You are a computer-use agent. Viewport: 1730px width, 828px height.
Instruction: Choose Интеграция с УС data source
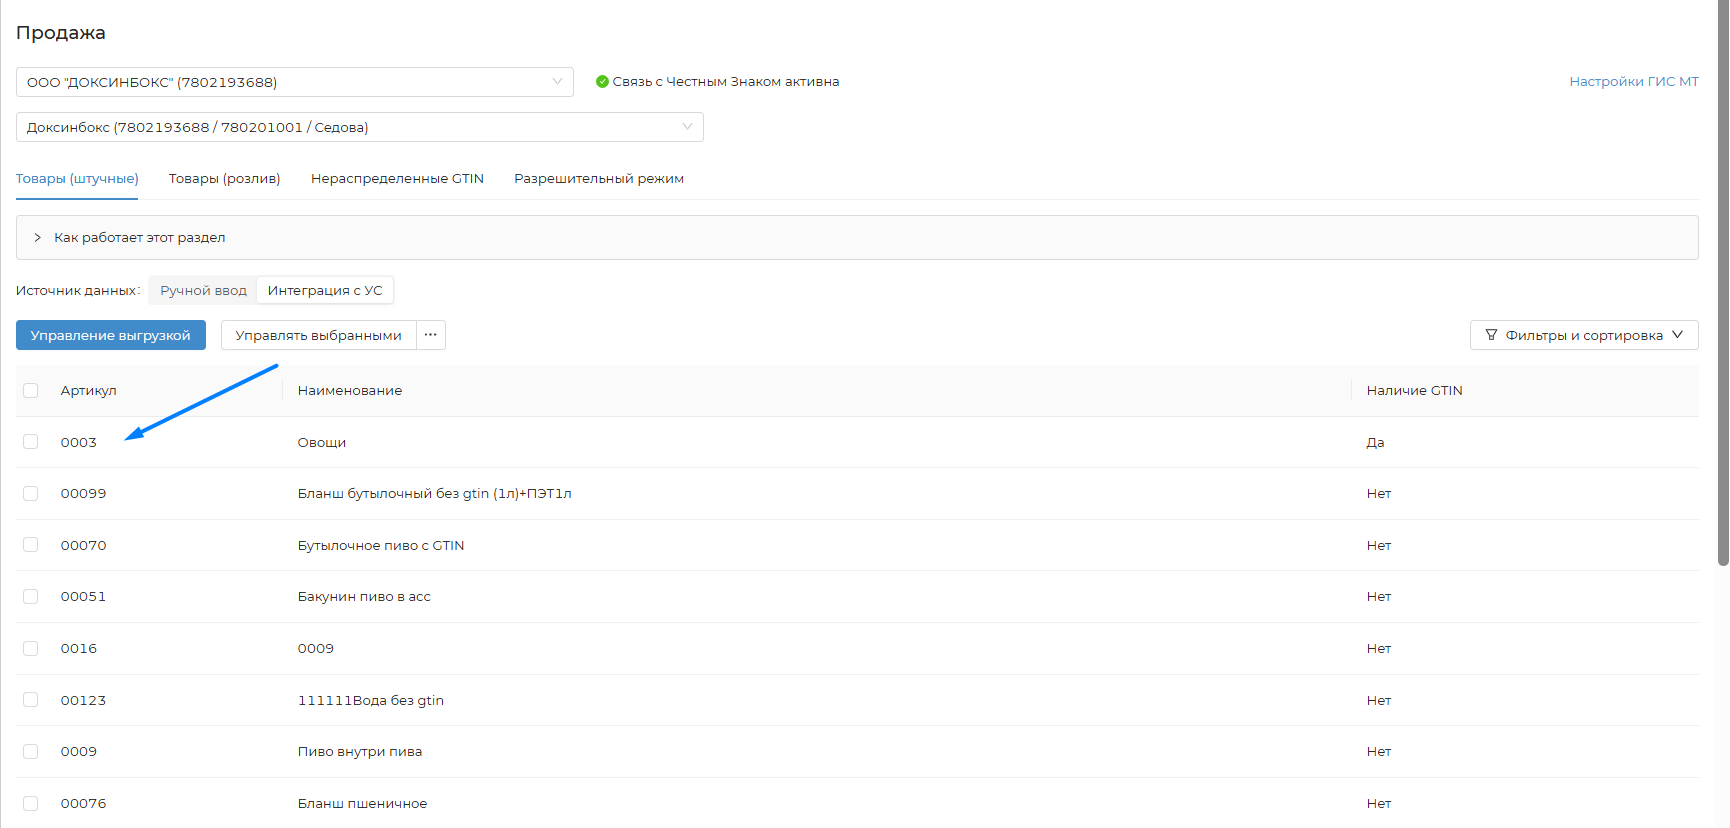coord(325,291)
